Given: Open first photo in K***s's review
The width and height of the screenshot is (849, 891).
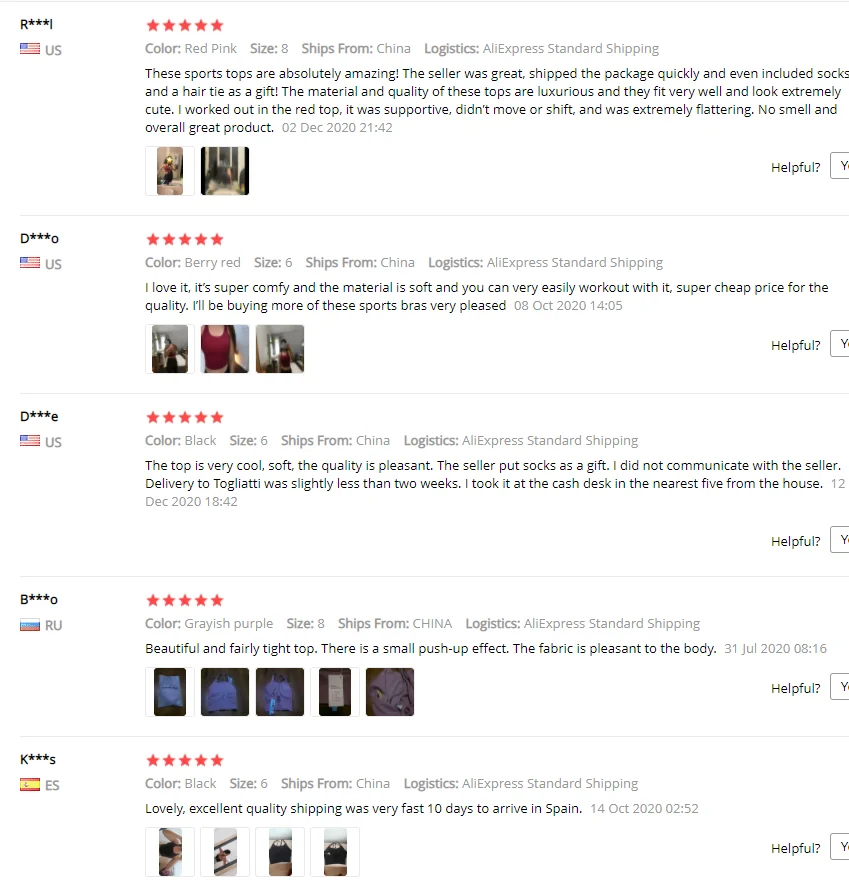Looking at the screenshot, I should pyautogui.click(x=170, y=852).
